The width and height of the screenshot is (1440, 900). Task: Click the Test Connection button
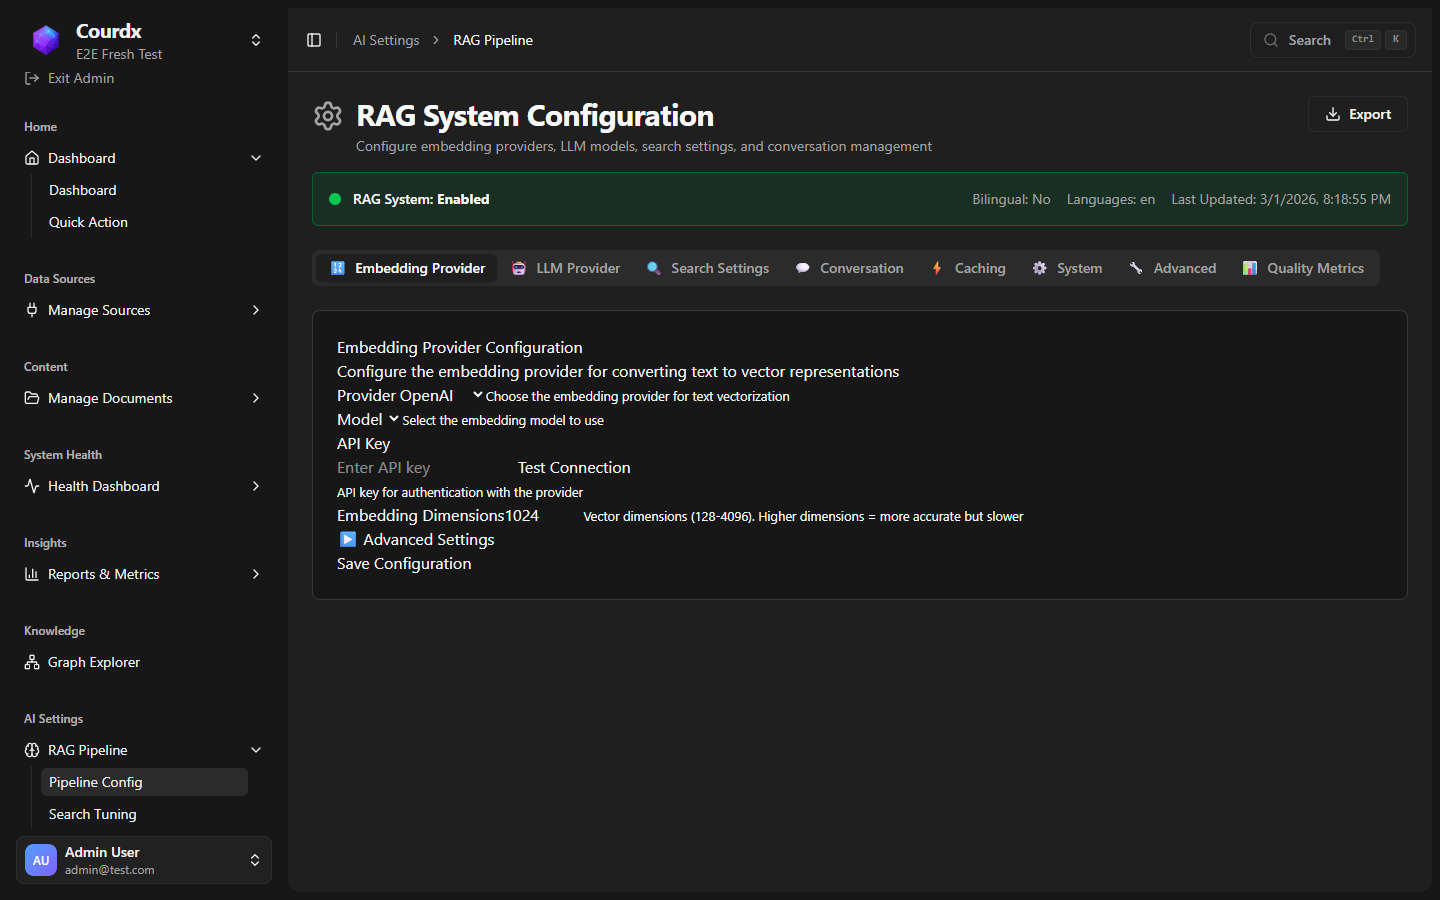[574, 468]
